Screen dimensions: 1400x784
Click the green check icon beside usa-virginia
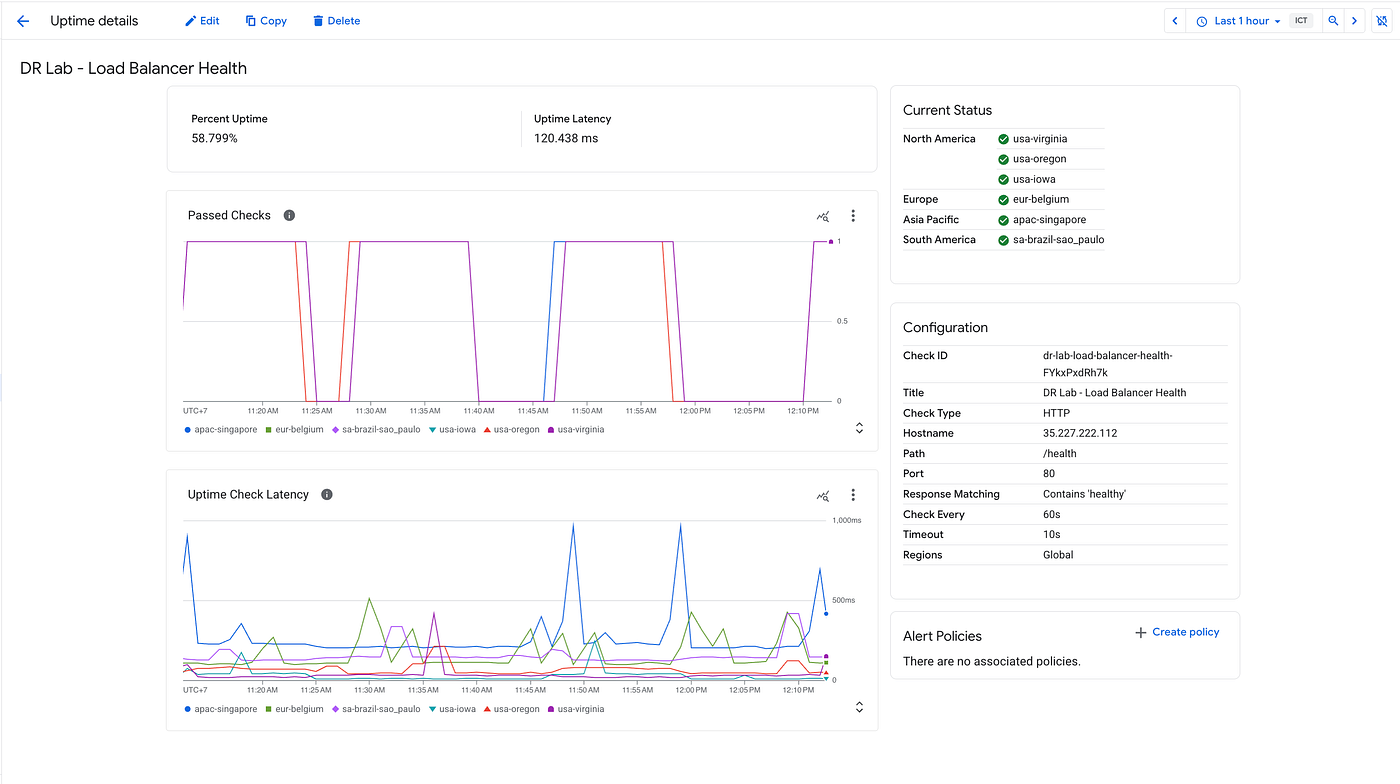[1003, 139]
